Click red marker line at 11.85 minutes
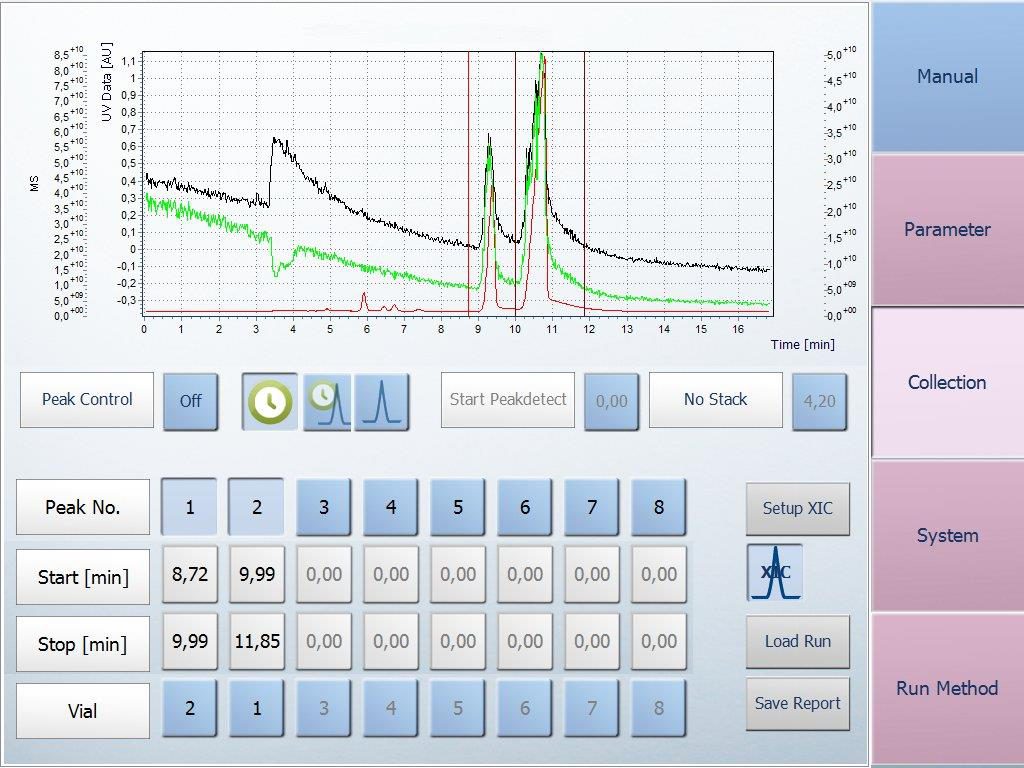1024x768 pixels. [x=584, y=180]
